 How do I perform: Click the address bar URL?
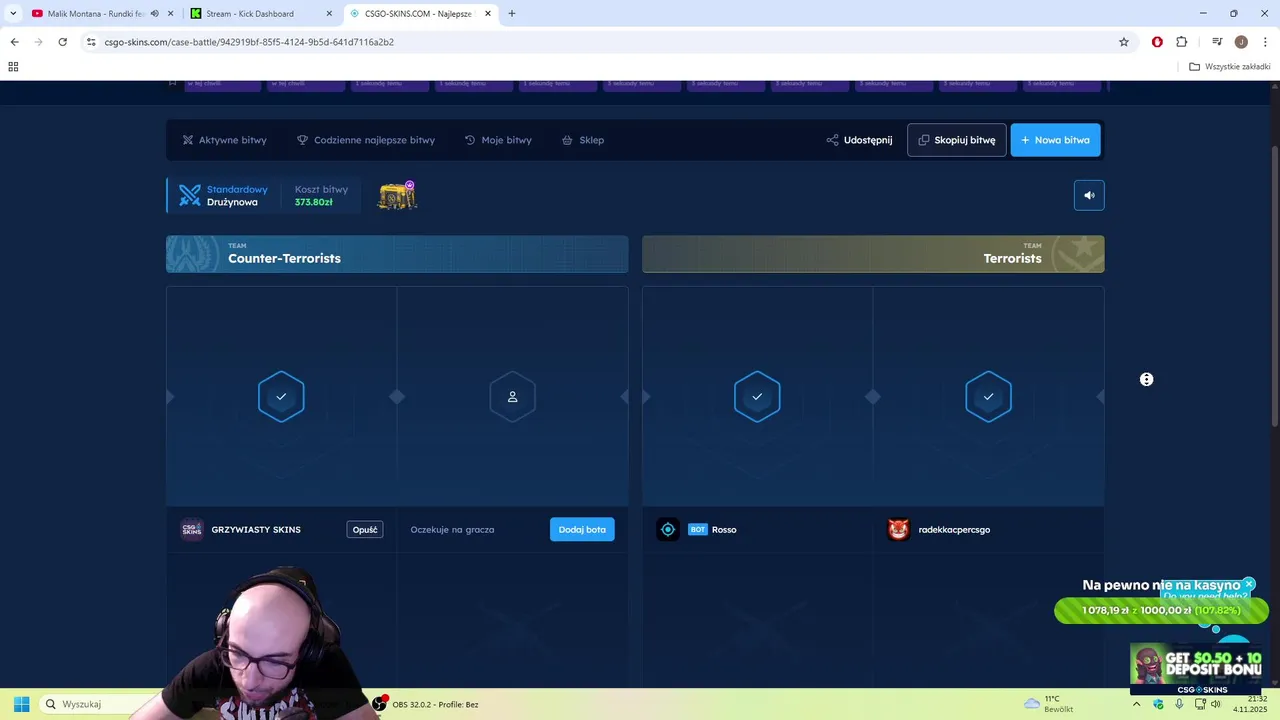[249, 42]
